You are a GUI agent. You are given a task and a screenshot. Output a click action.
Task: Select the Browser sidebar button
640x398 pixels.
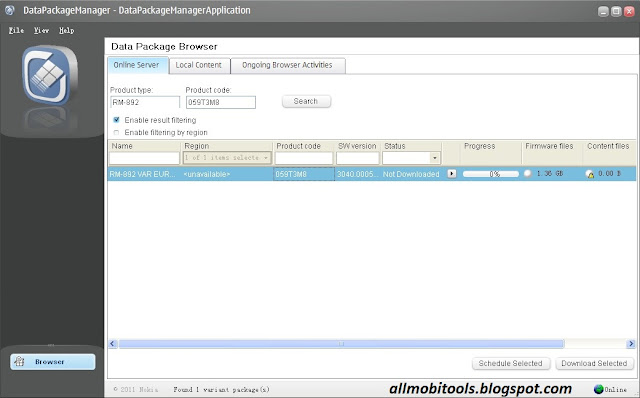click(x=53, y=362)
